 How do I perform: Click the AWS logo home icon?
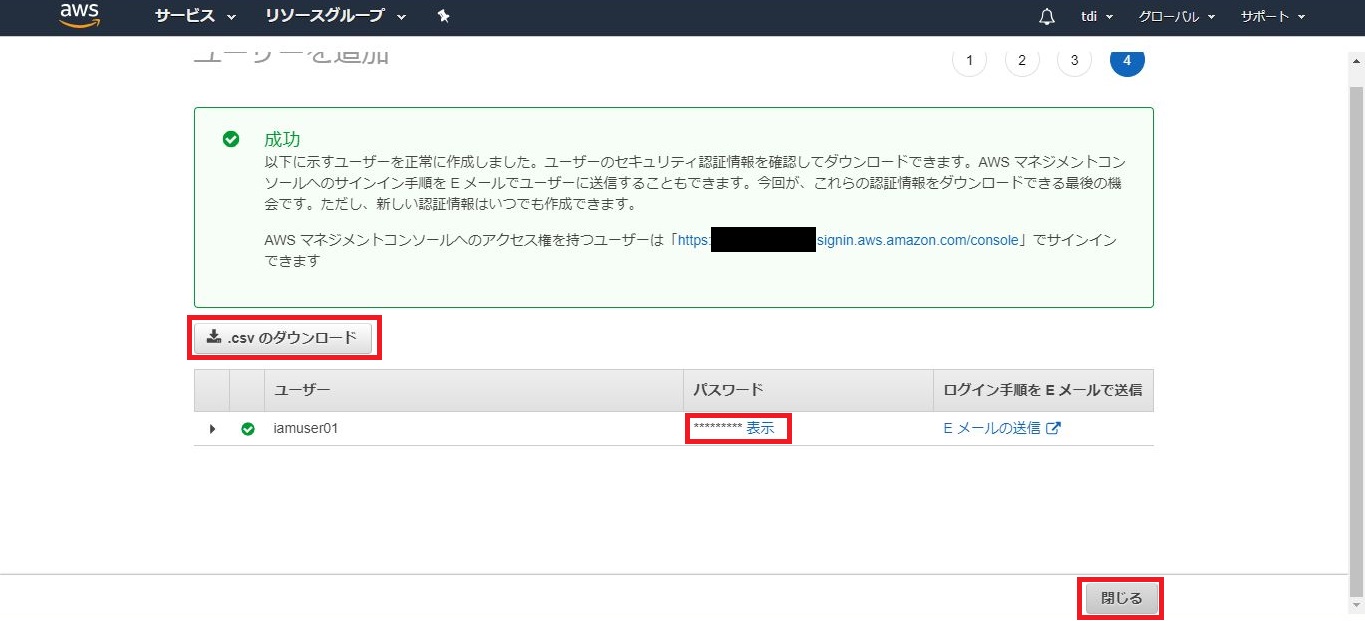[x=79, y=15]
